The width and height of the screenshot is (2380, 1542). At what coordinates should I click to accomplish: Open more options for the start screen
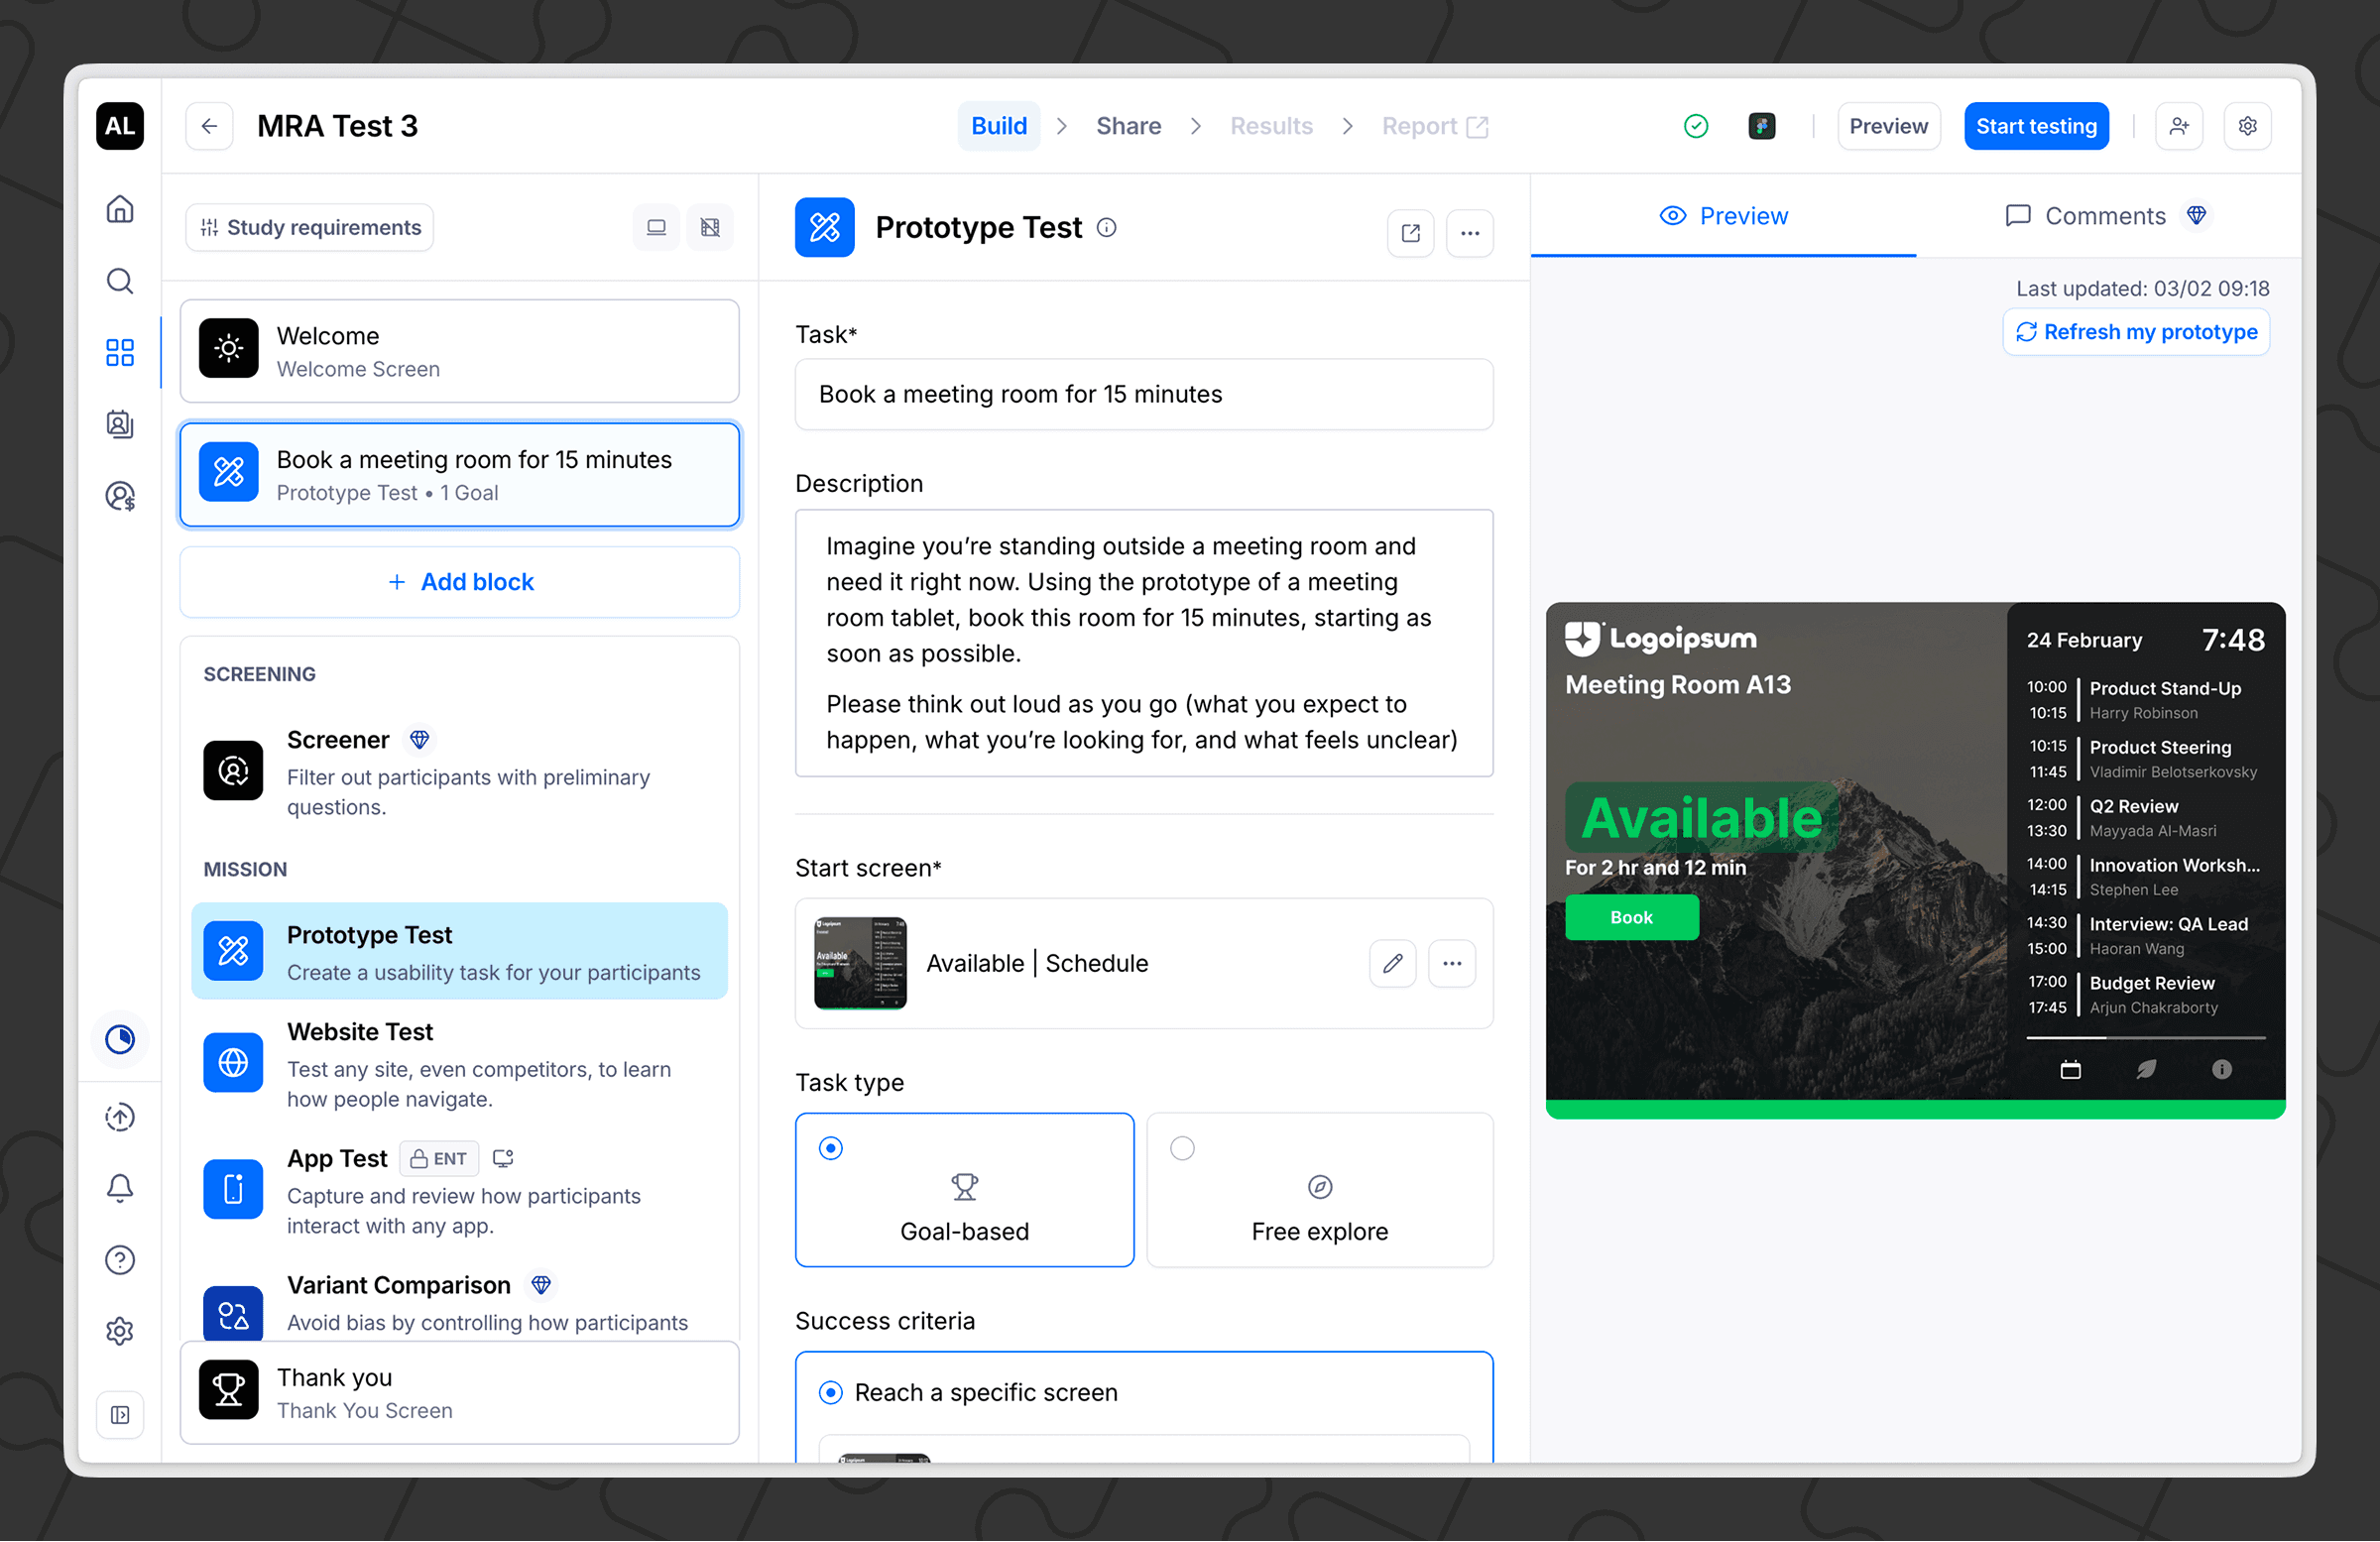tap(1453, 963)
